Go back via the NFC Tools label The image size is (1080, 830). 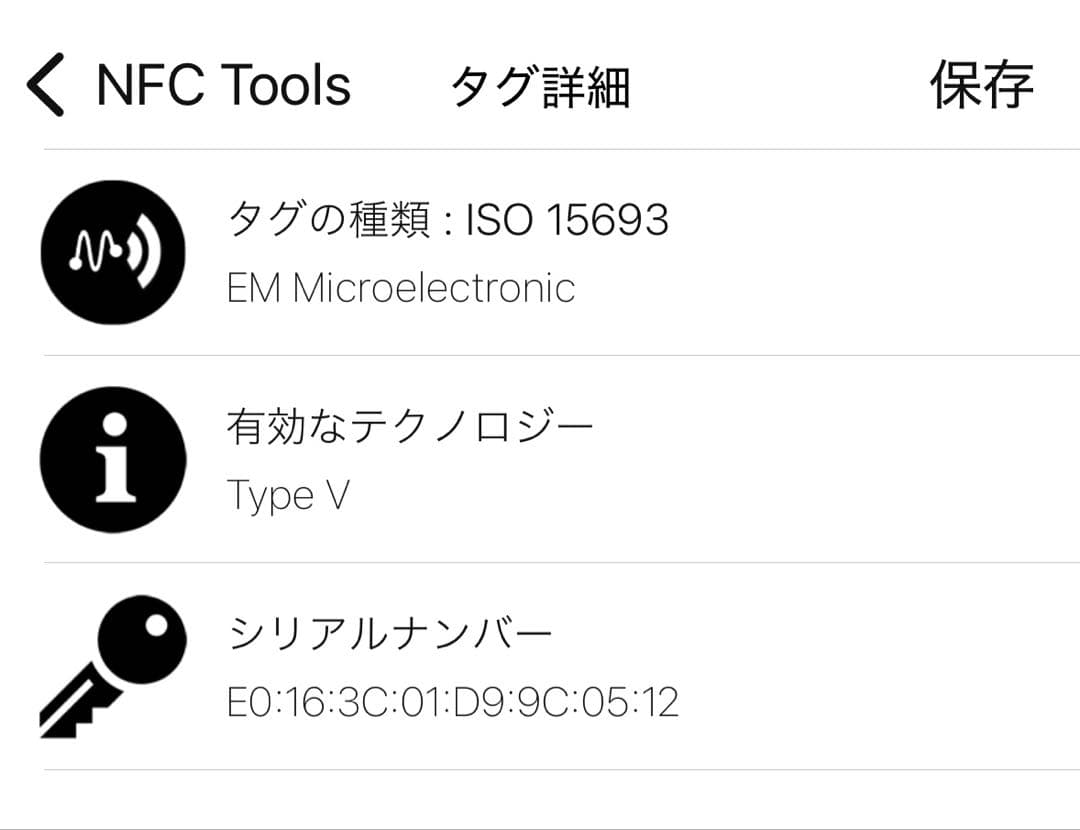click(x=223, y=85)
